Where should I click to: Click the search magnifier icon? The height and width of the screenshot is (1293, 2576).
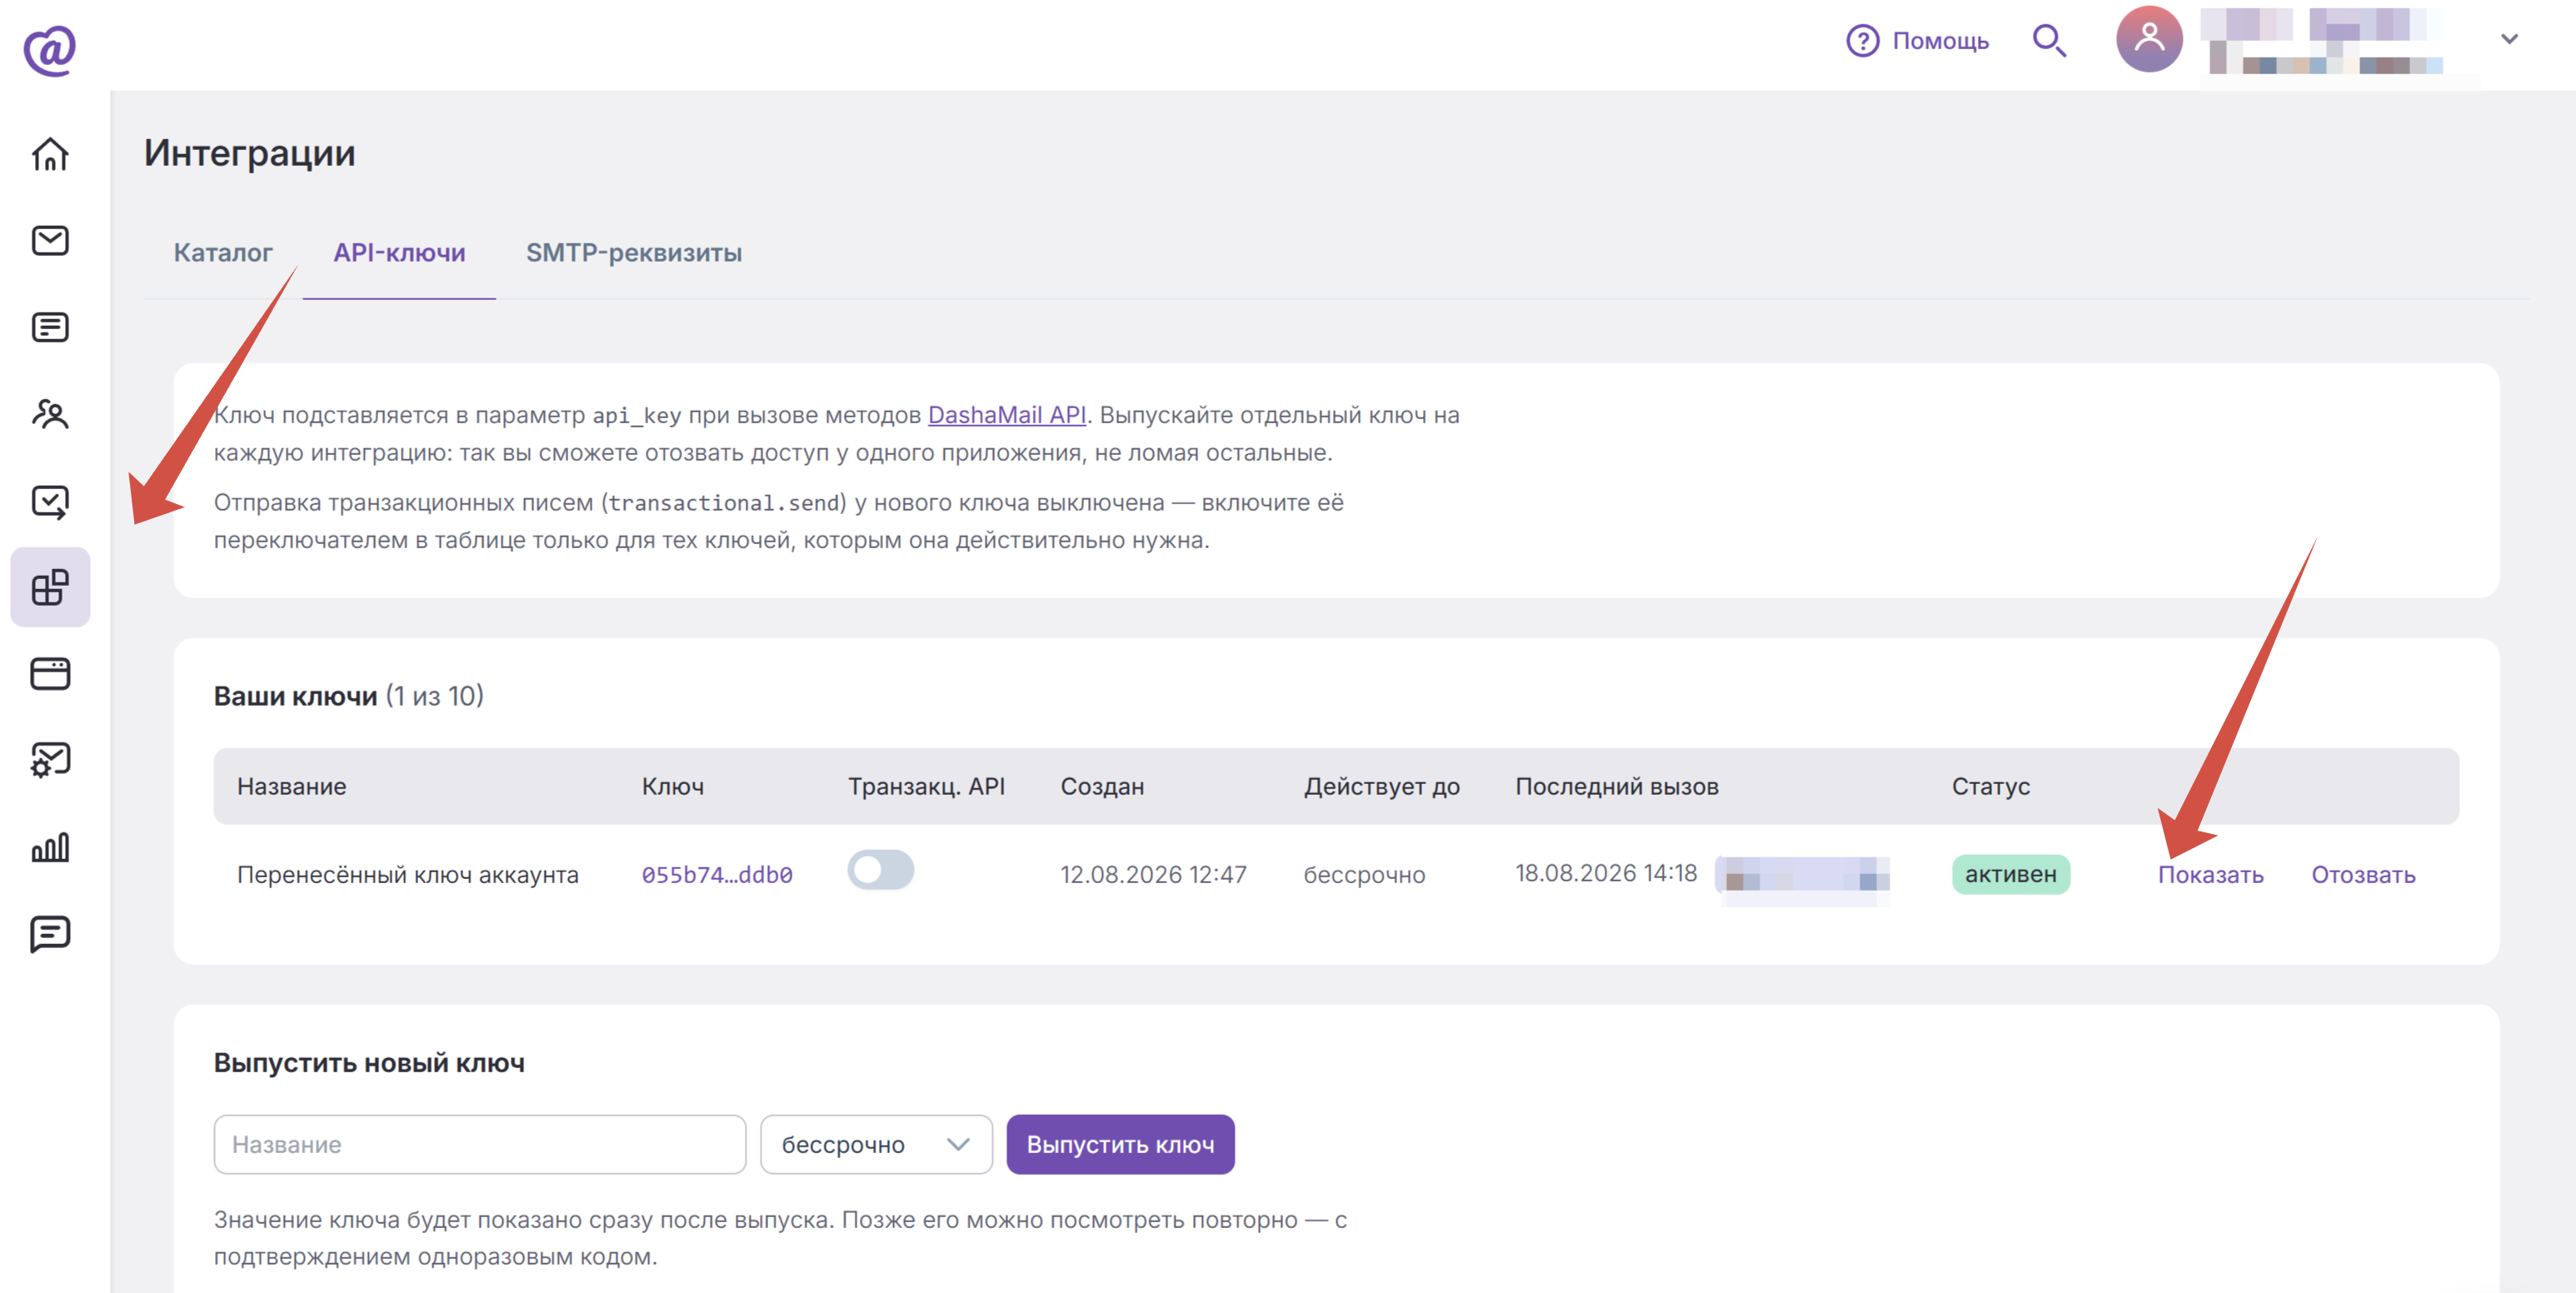coord(2049,41)
